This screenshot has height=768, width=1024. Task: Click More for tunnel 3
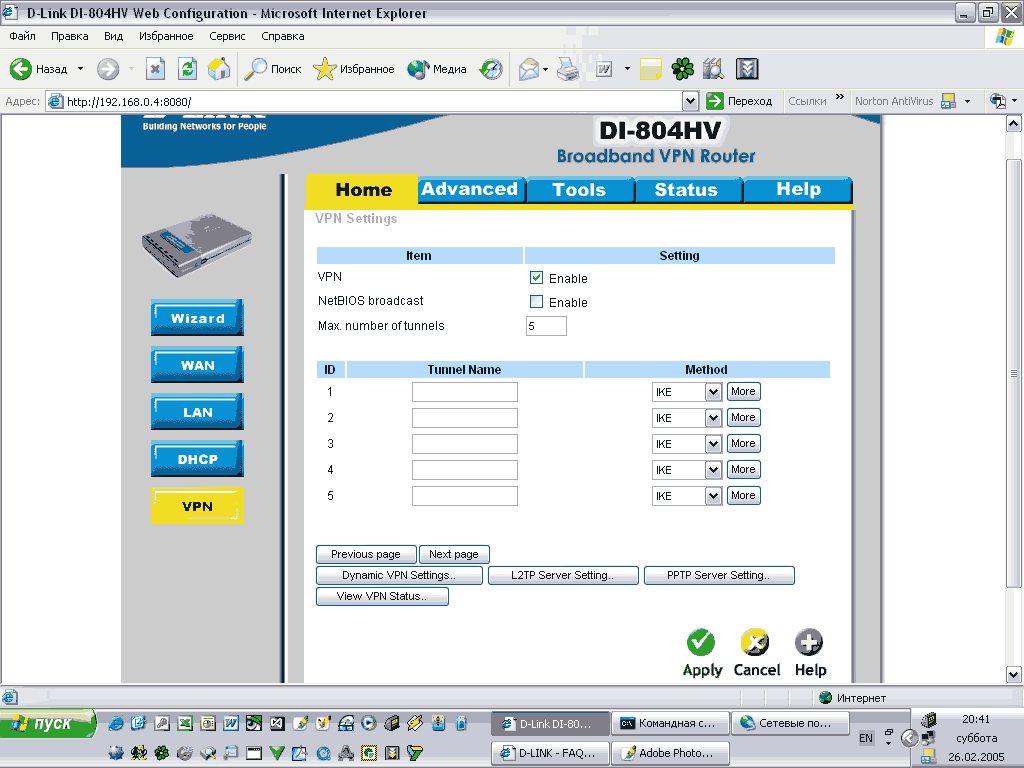[x=743, y=443]
